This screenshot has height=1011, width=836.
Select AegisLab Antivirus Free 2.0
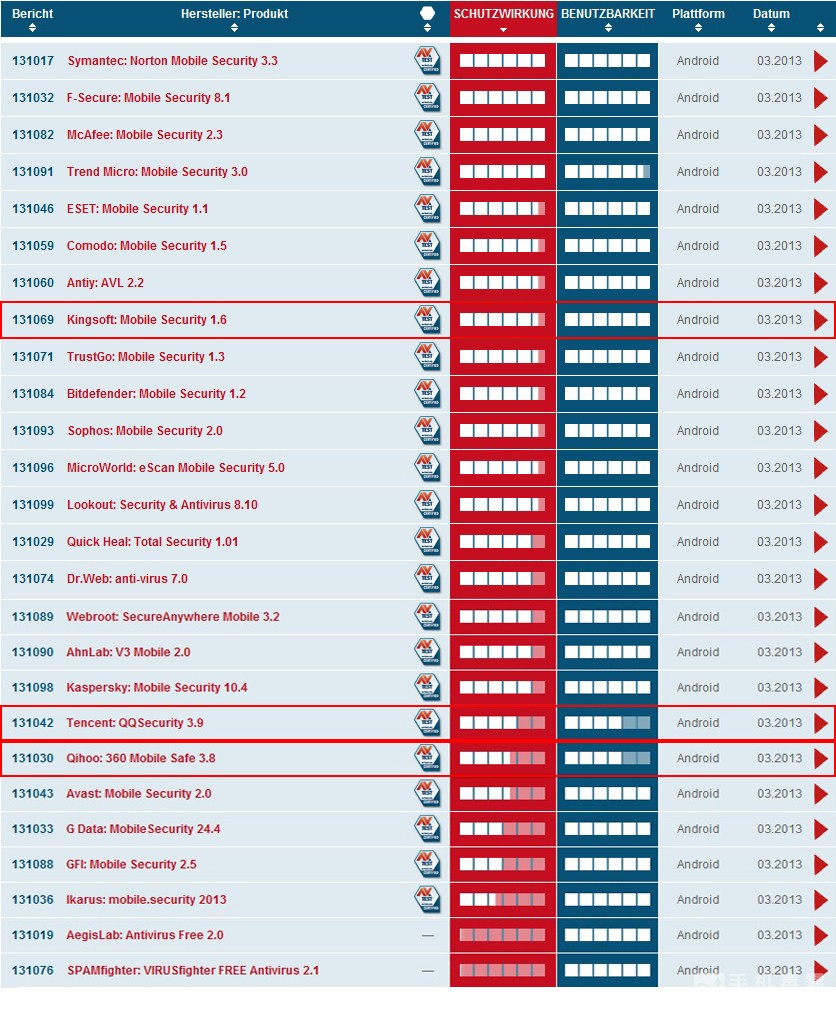pos(144,935)
